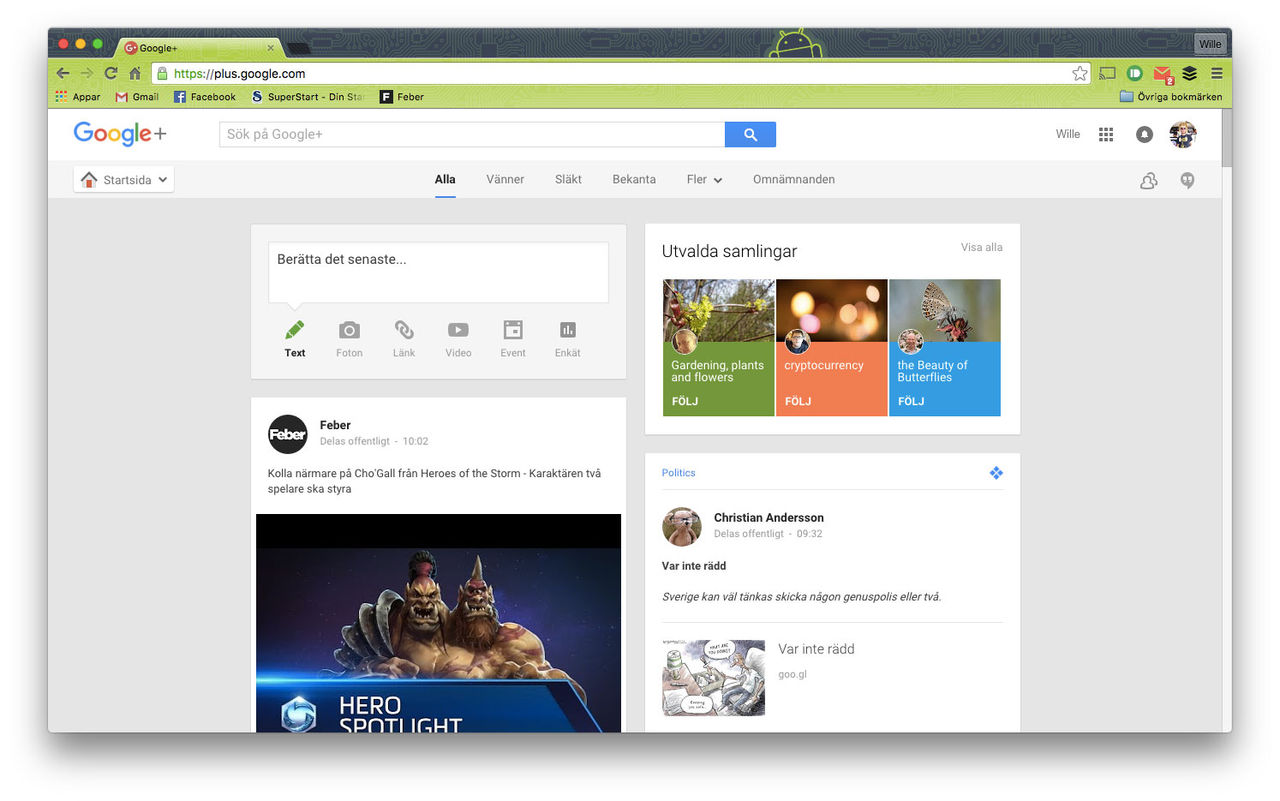Open the Hangouts quote bubble icon
This screenshot has width=1280, height=801.
pyautogui.click(x=1187, y=180)
